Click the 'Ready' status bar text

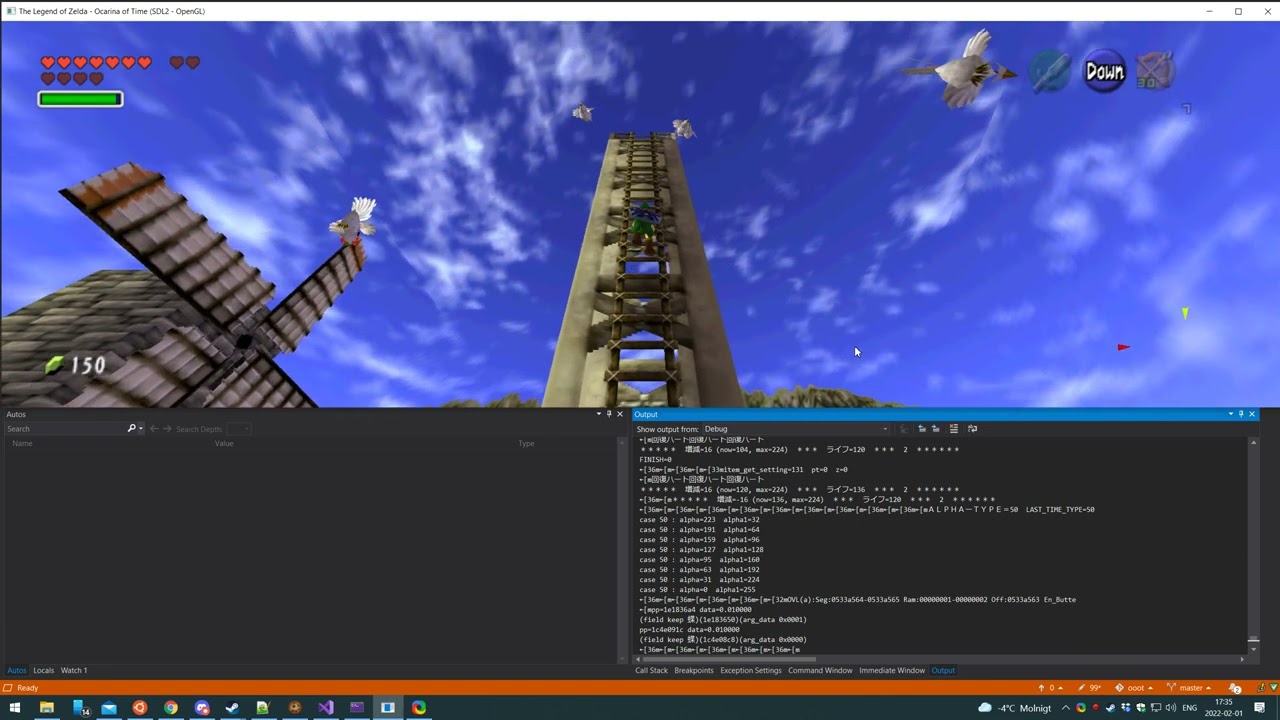(x=28, y=688)
